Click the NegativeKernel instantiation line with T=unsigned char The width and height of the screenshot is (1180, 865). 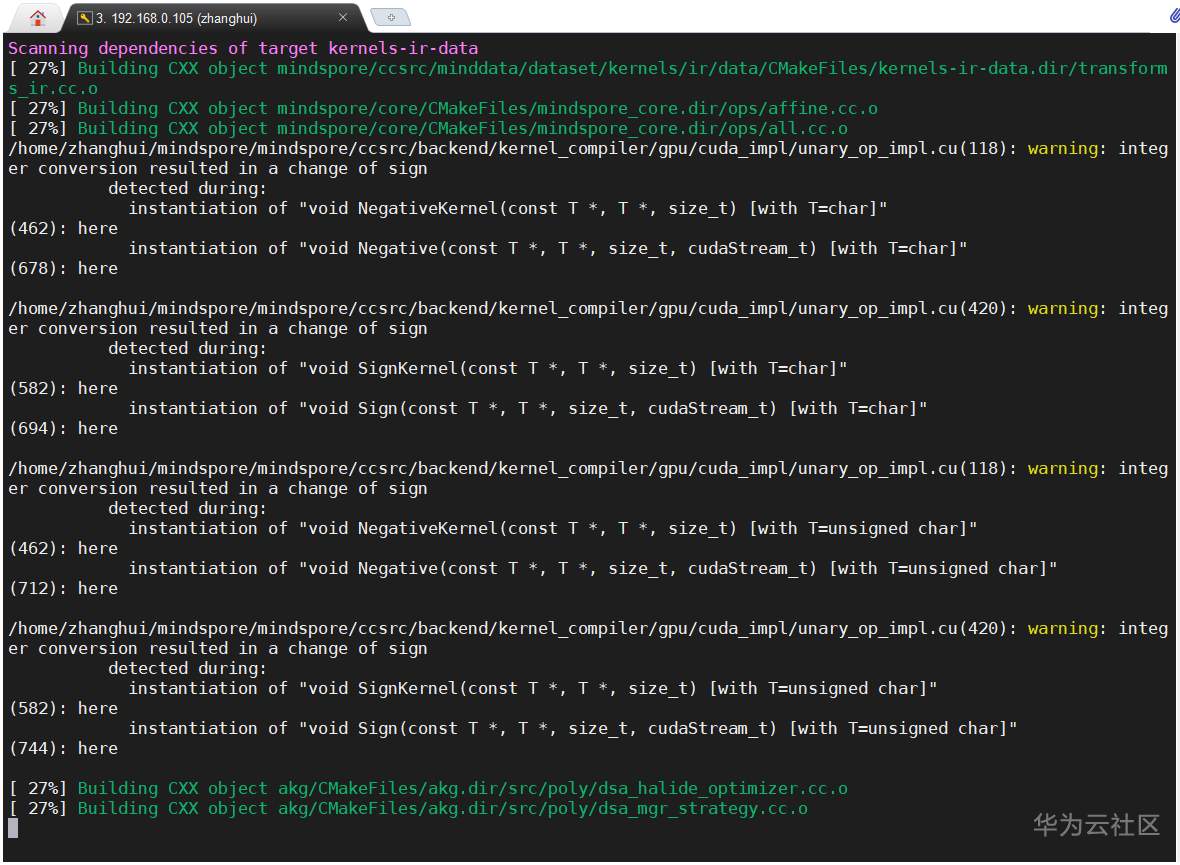tap(553, 528)
